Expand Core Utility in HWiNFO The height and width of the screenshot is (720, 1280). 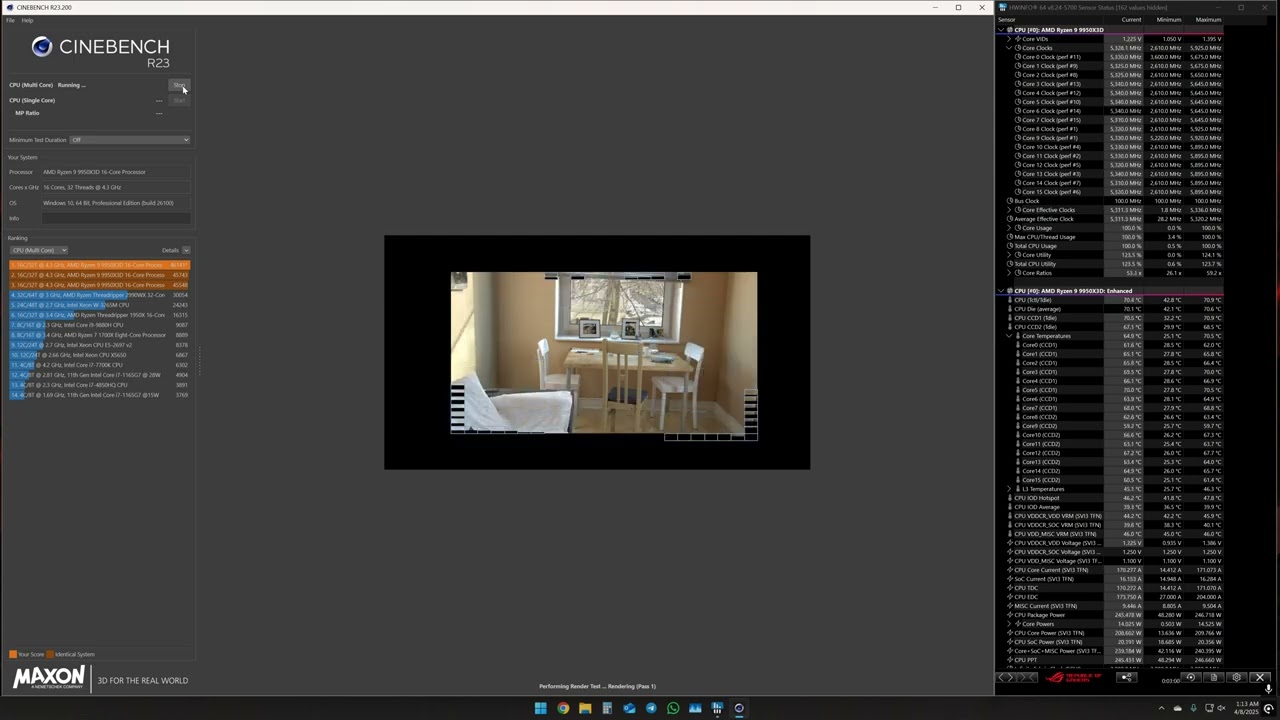(1010, 255)
